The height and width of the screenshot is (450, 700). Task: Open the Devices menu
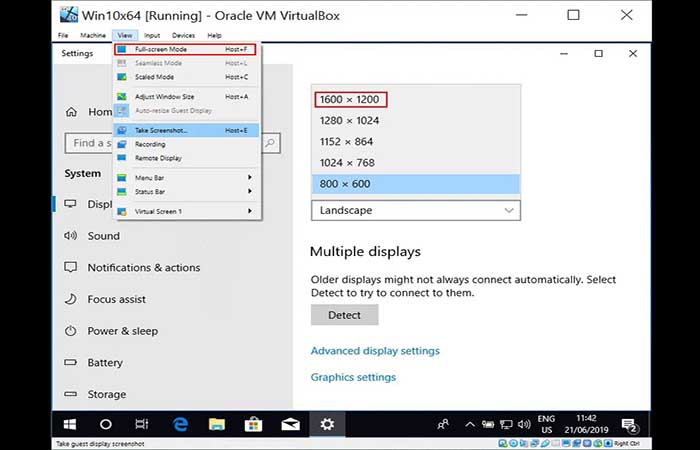click(183, 35)
